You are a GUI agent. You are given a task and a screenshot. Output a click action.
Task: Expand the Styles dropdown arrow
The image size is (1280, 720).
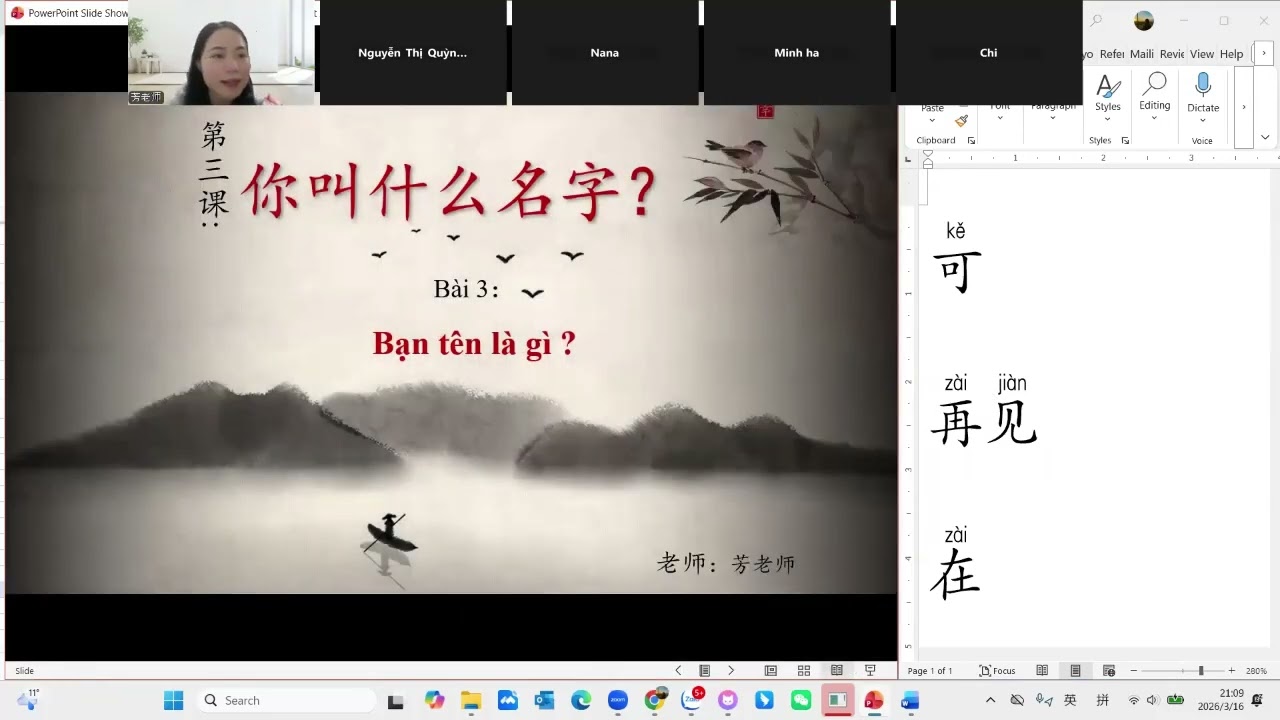click(x=1107, y=119)
